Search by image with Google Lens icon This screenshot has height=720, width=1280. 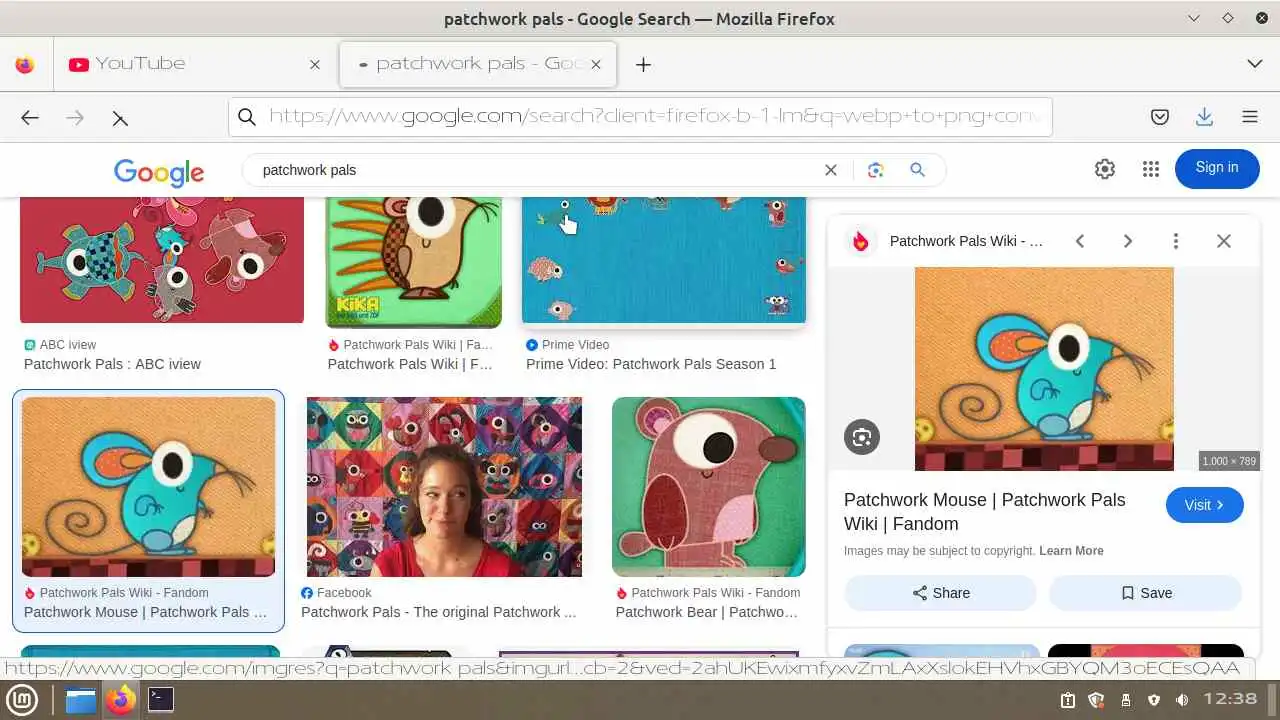pyautogui.click(x=876, y=170)
